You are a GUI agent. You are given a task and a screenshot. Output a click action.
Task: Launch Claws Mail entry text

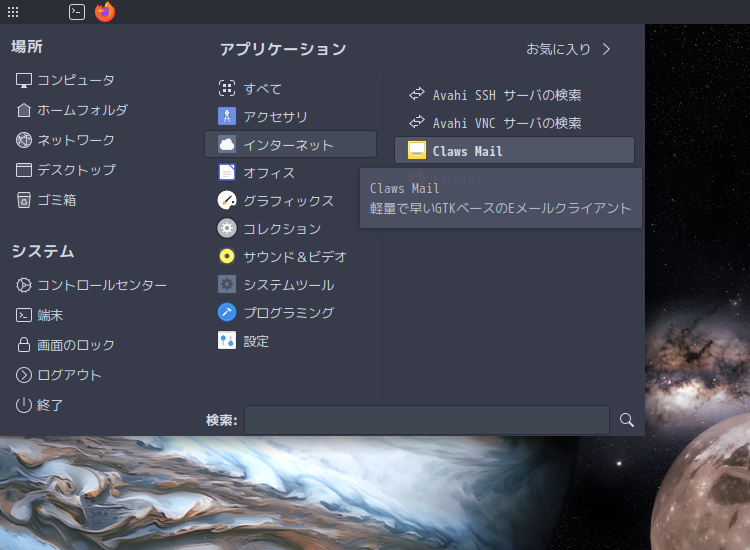click(x=468, y=151)
